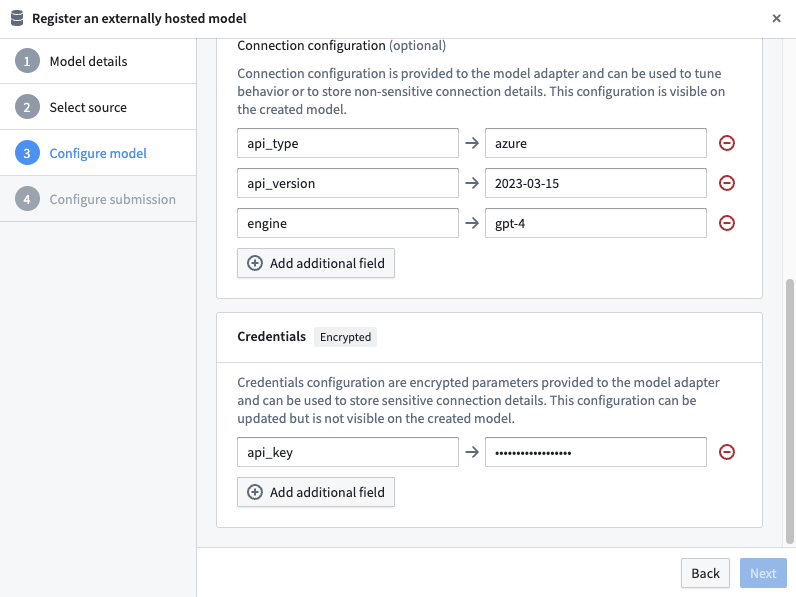The width and height of the screenshot is (796, 597).
Task: Remove the api_version configuration row
Action: (726, 183)
